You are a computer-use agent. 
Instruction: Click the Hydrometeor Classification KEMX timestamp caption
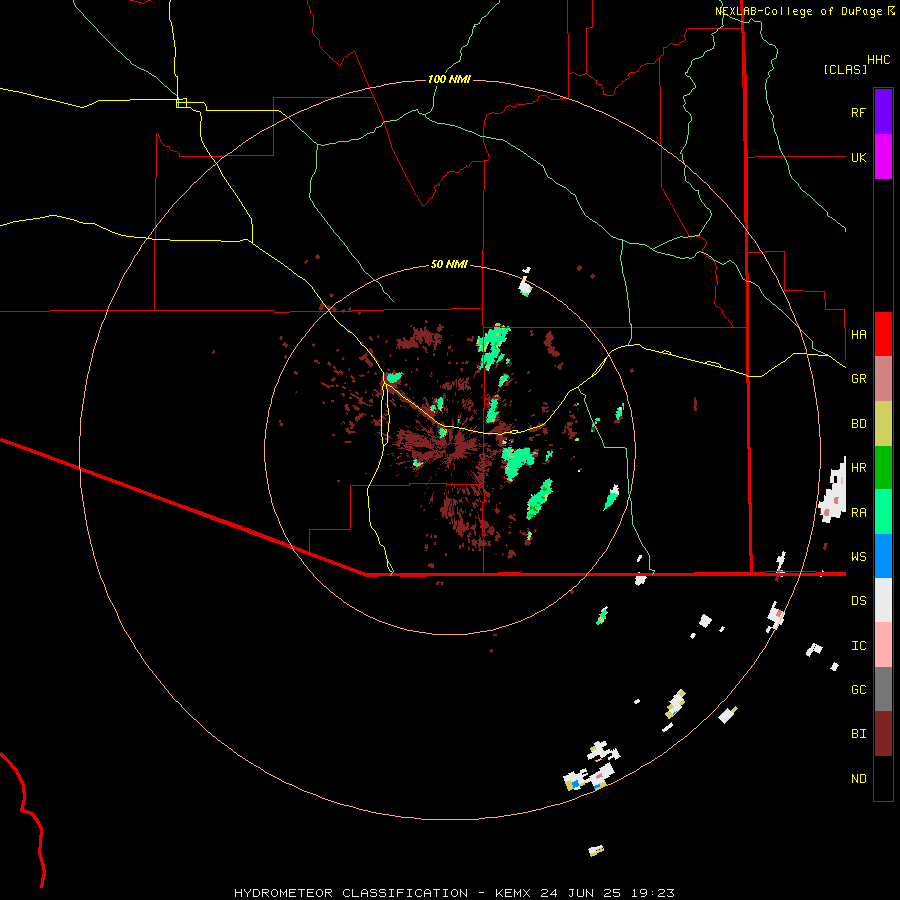click(453, 893)
